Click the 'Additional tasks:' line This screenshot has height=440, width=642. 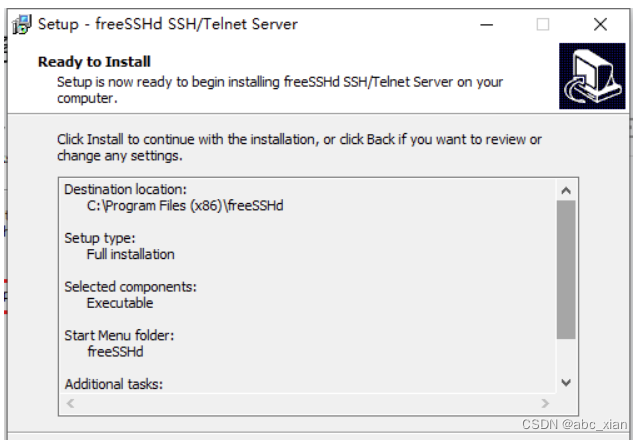[113, 384]
